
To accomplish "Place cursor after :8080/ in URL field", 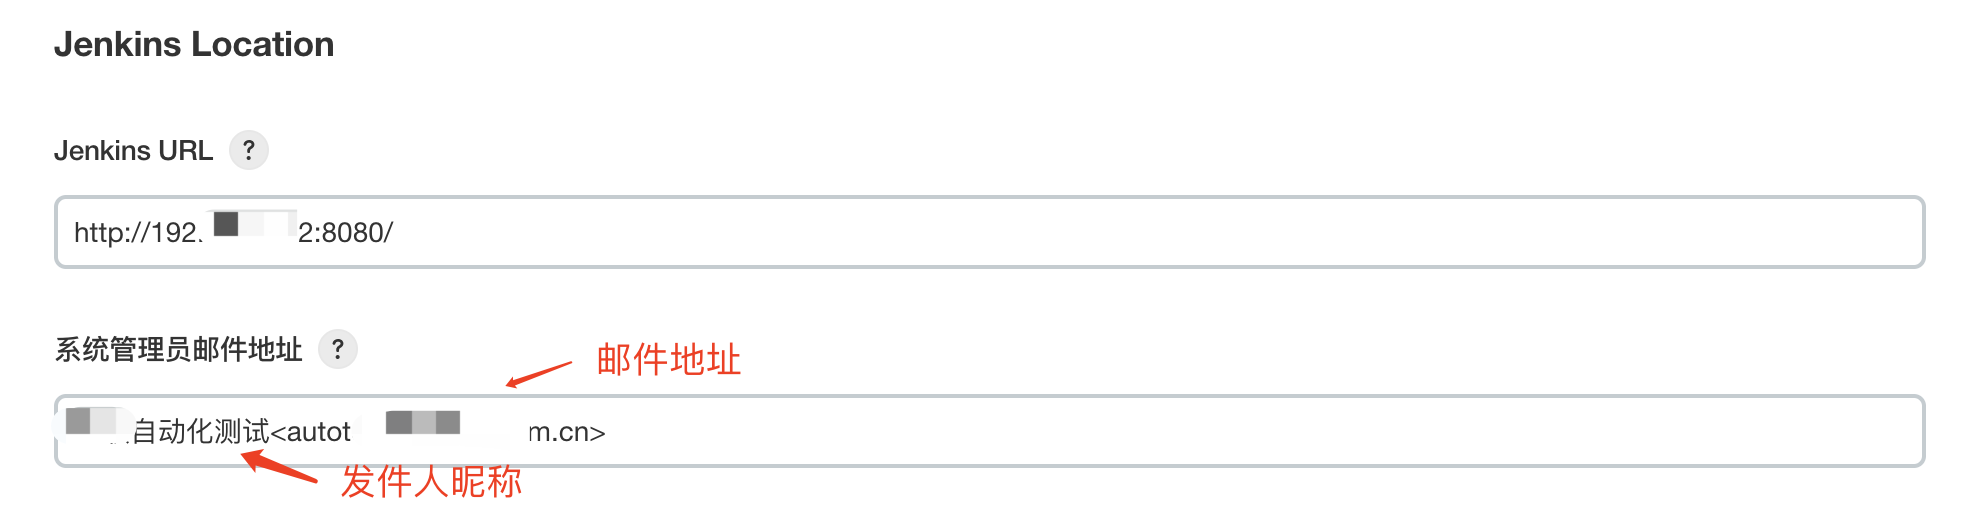I will coord(394,232).
